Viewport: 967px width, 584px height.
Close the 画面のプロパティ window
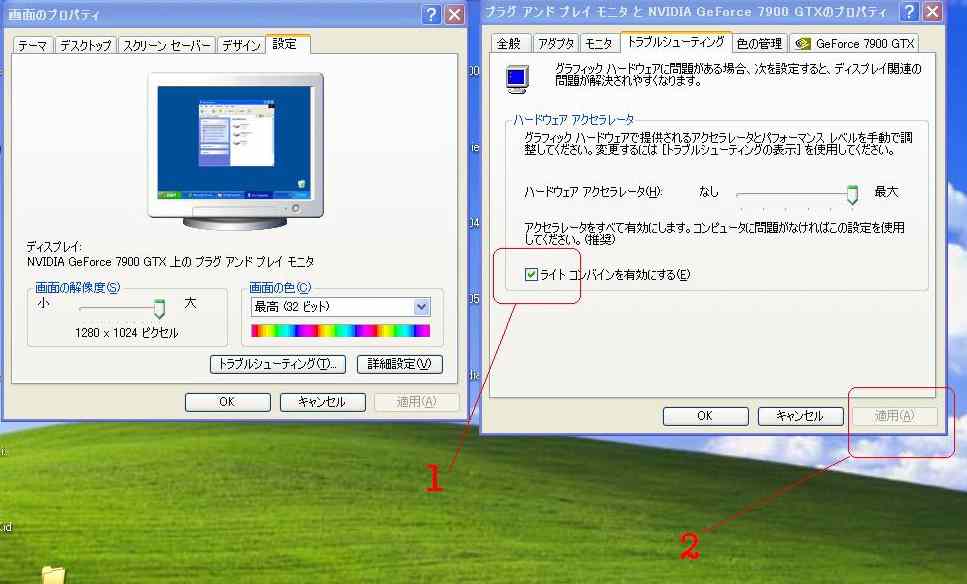coord(455,14)
